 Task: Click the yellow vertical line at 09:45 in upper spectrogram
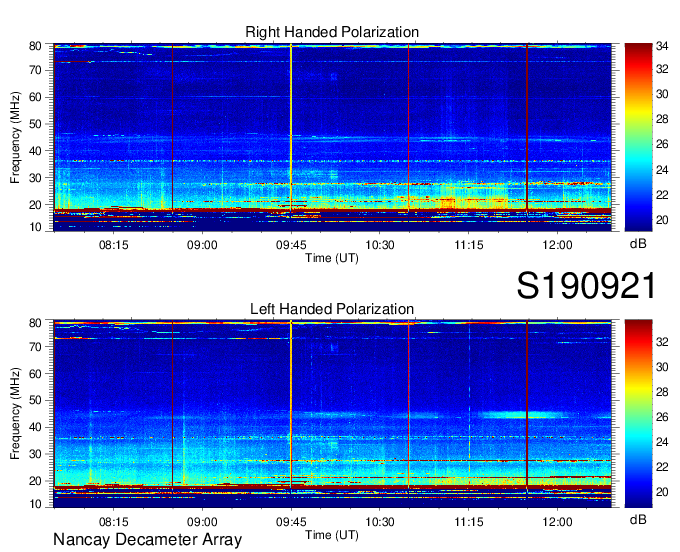tap(291, 128)
